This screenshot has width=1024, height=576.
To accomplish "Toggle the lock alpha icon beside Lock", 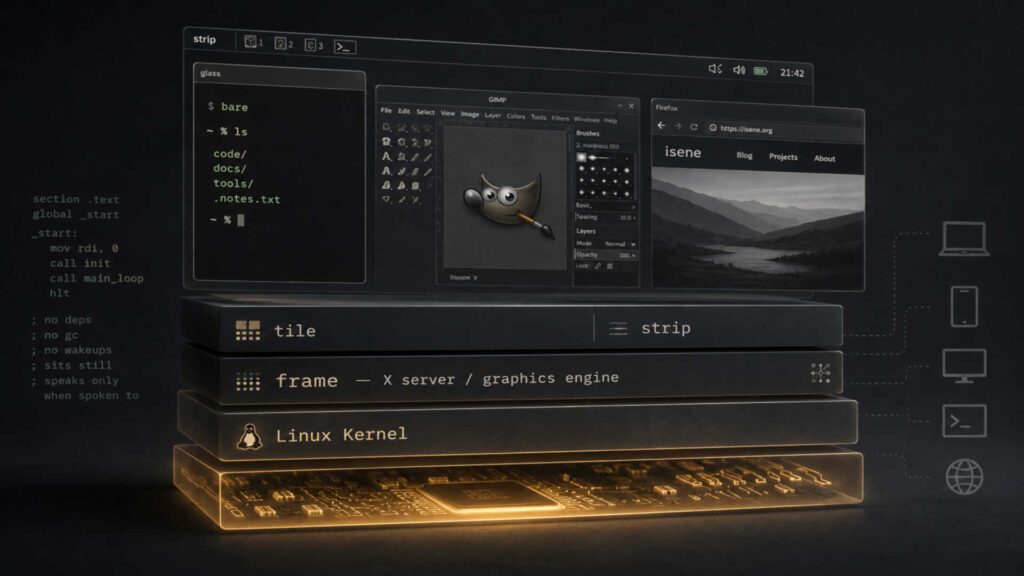I will [x=610, y=266].
